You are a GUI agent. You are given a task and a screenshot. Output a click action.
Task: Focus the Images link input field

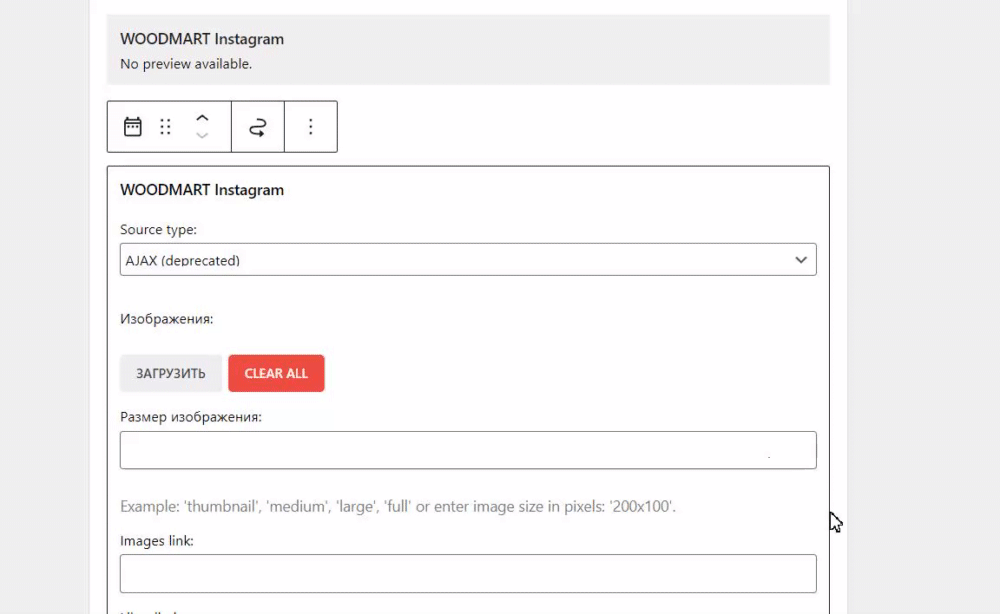coord(468,573)
